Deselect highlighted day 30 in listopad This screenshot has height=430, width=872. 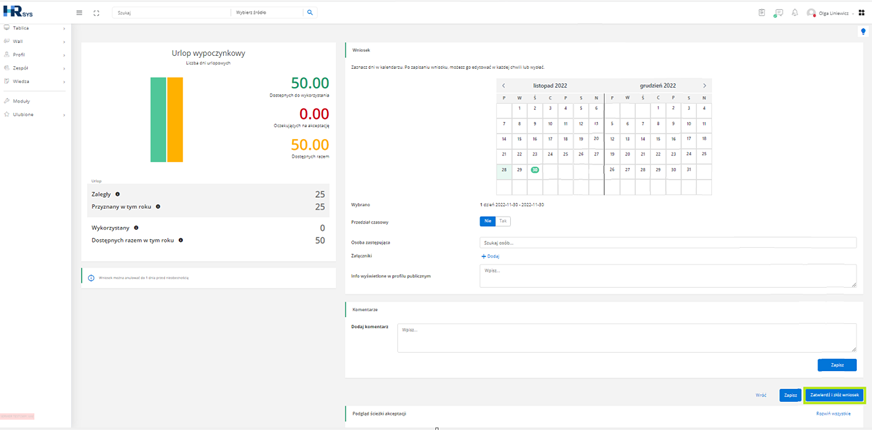tap(535, 170)
